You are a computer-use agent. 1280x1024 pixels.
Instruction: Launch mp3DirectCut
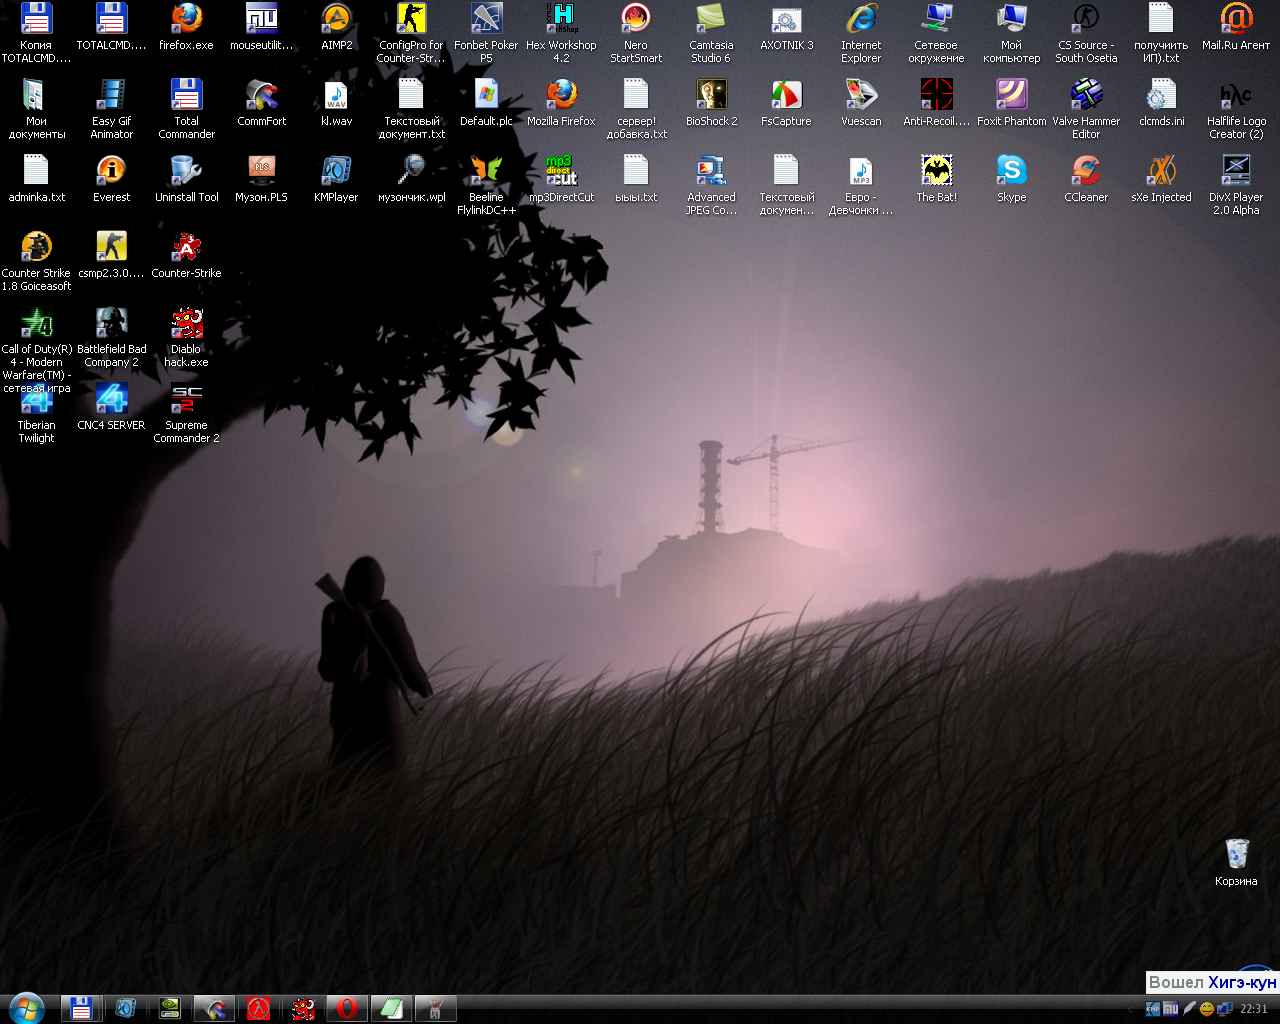click(x=561, y=179)
